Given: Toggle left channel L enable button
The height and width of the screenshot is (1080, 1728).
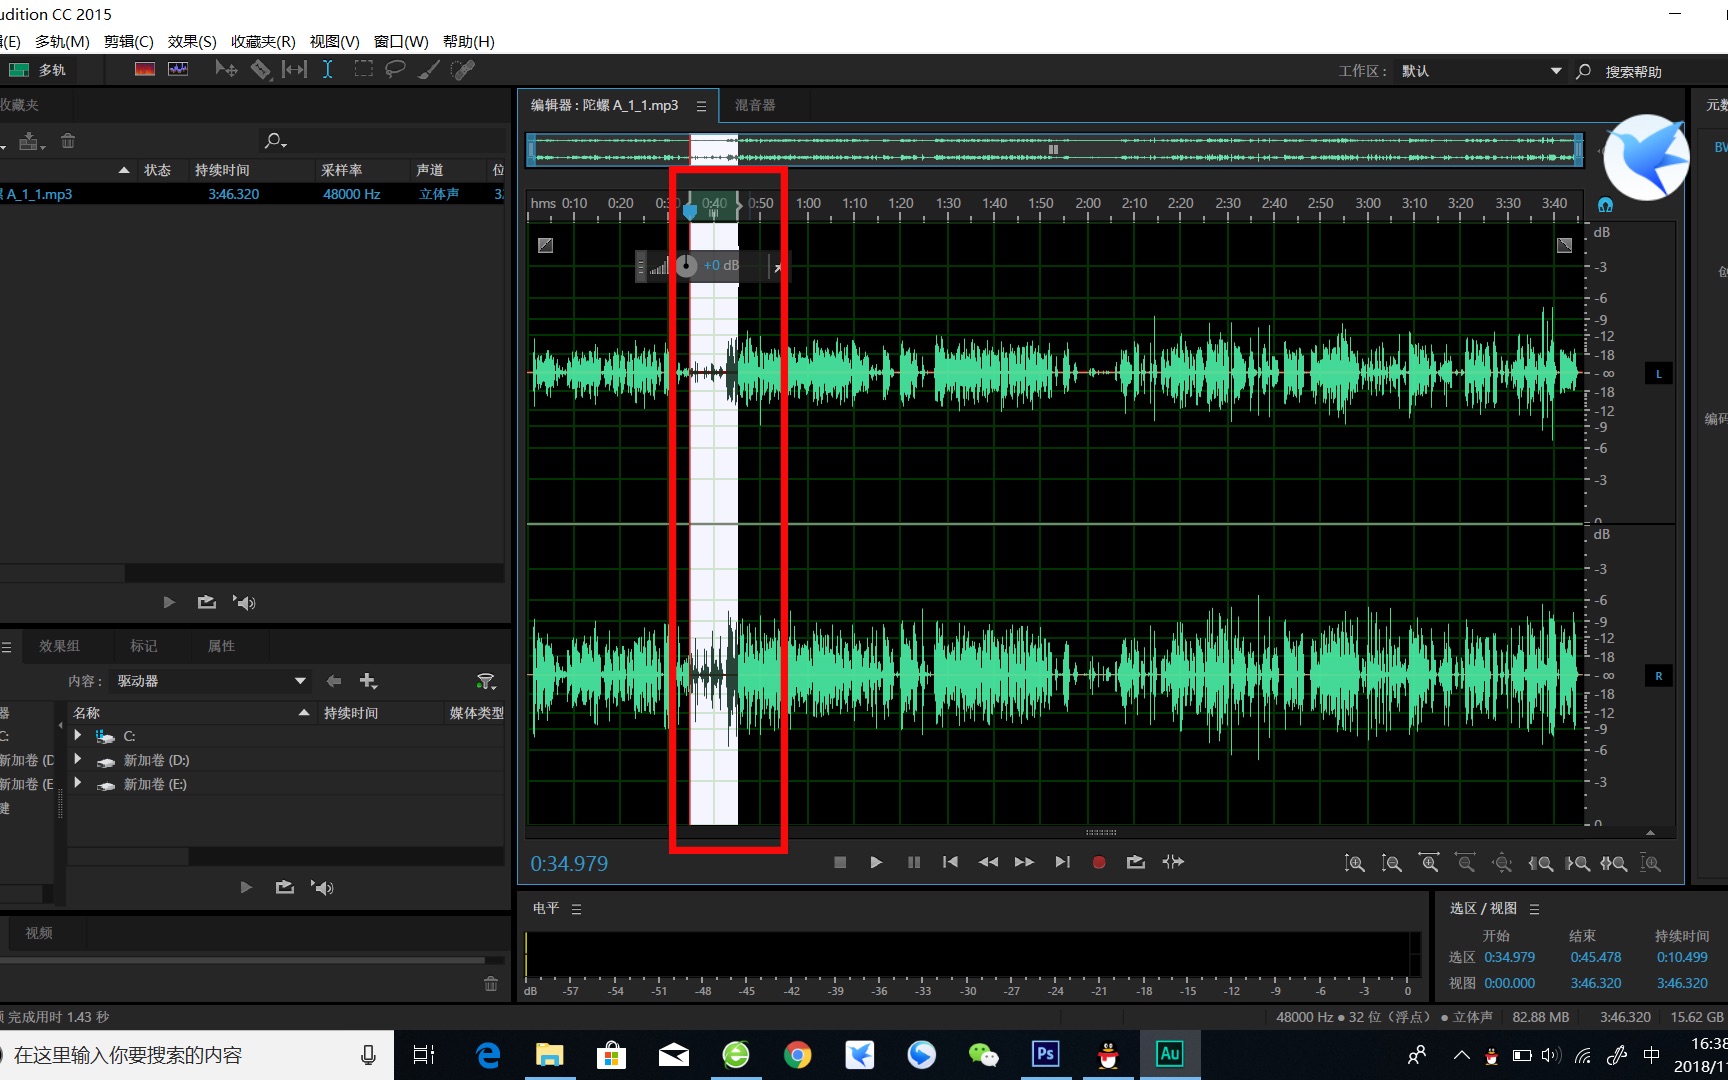Looking at the screenshot, I should click(1658, 374).
